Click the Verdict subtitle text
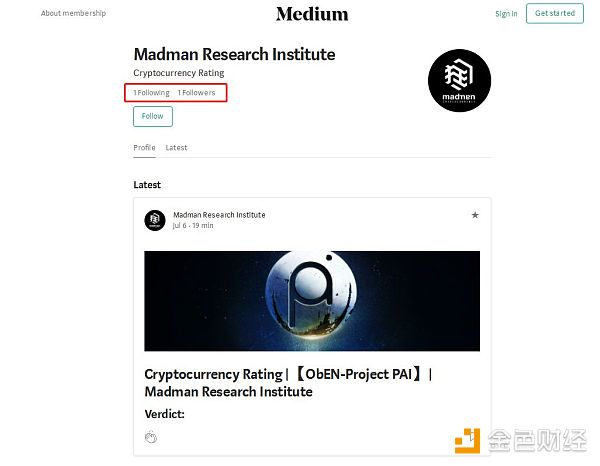This screenshot has width=600, height=466. 165,414
